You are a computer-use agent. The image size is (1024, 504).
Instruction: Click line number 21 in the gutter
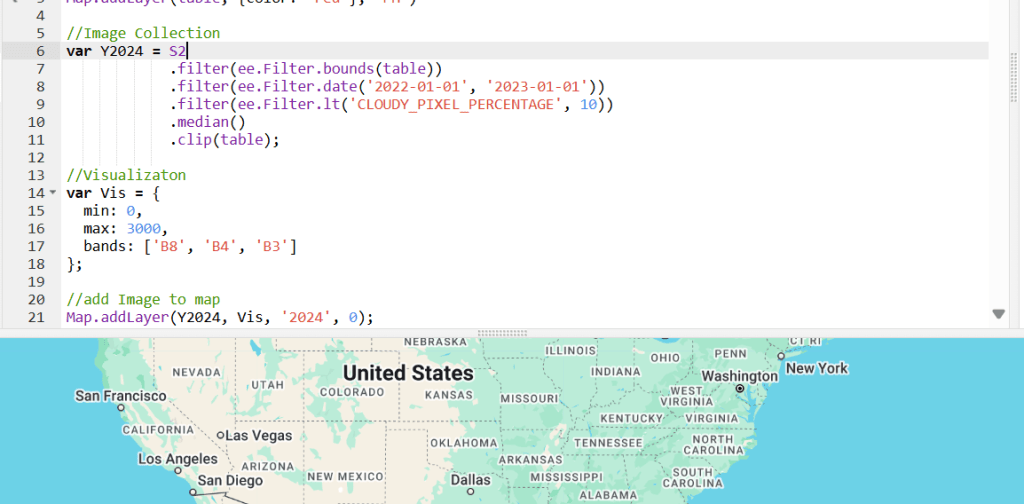tap(37, 318)
